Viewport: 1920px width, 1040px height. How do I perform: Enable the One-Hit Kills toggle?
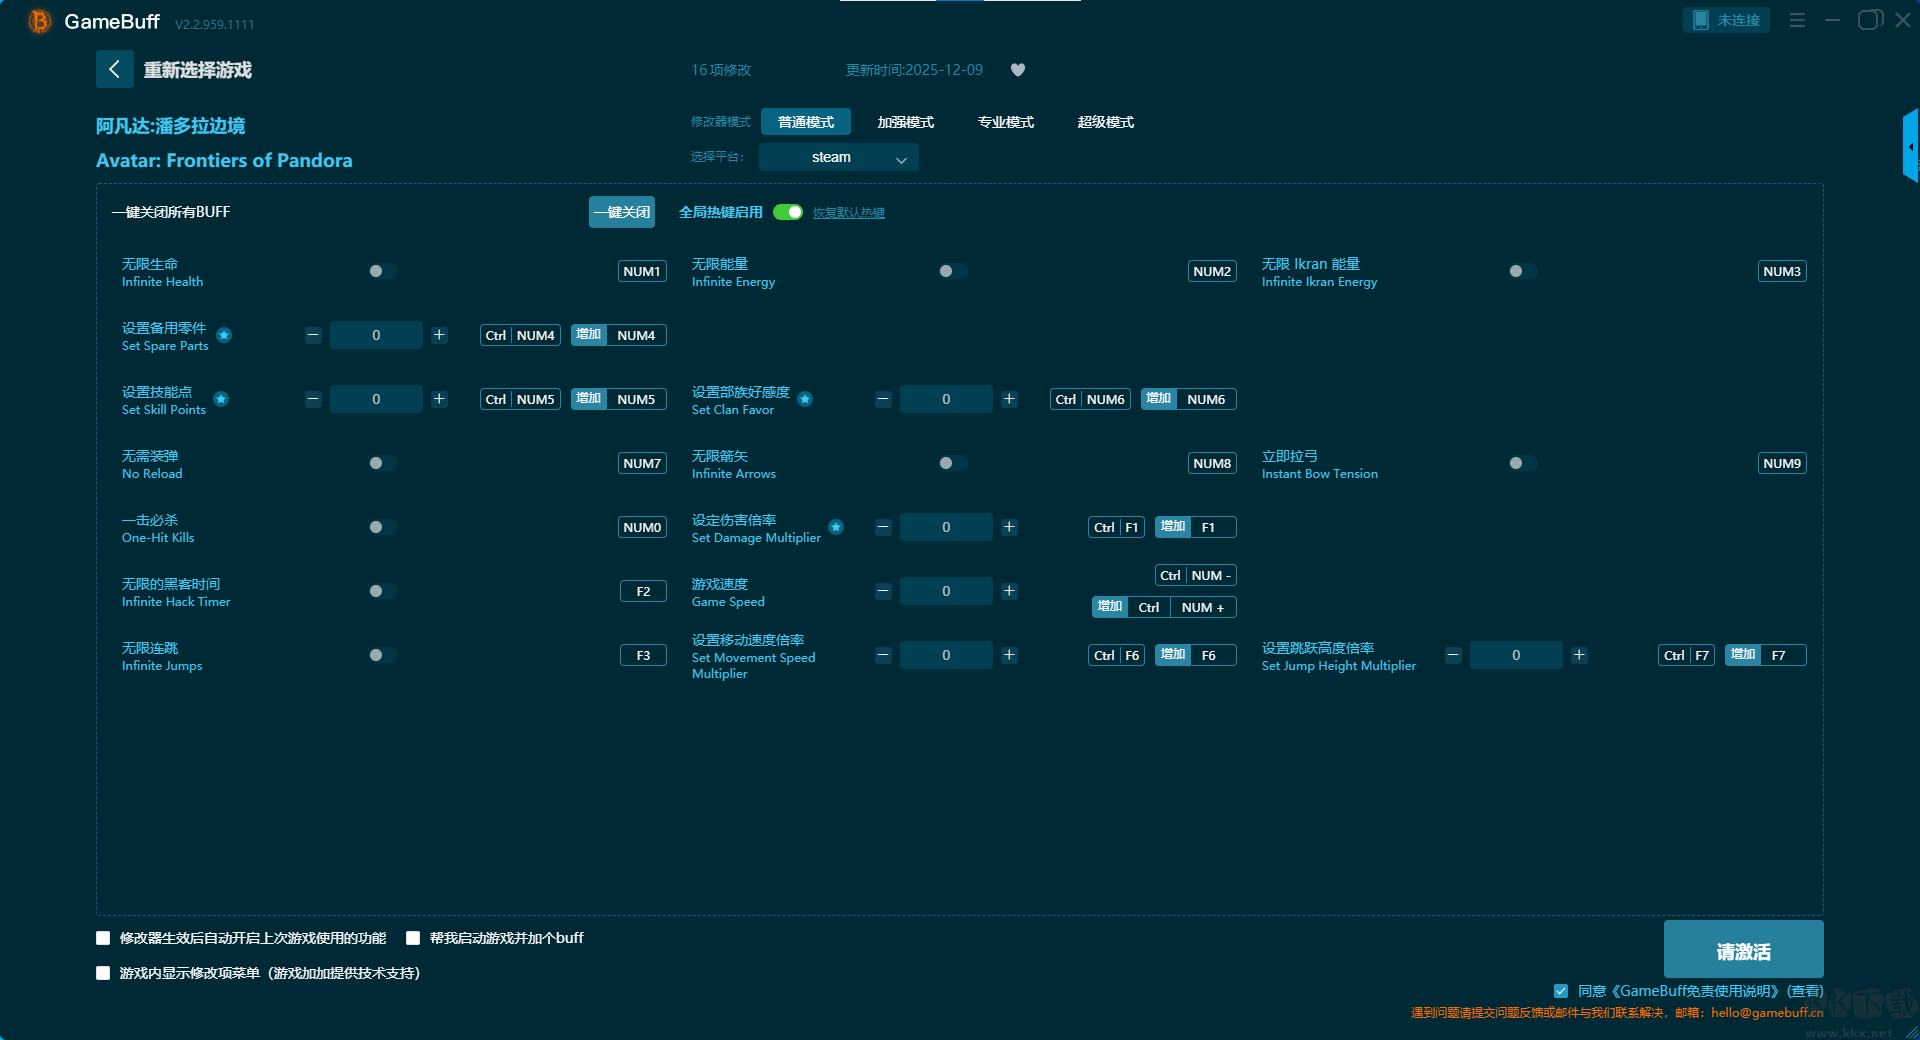382,527
